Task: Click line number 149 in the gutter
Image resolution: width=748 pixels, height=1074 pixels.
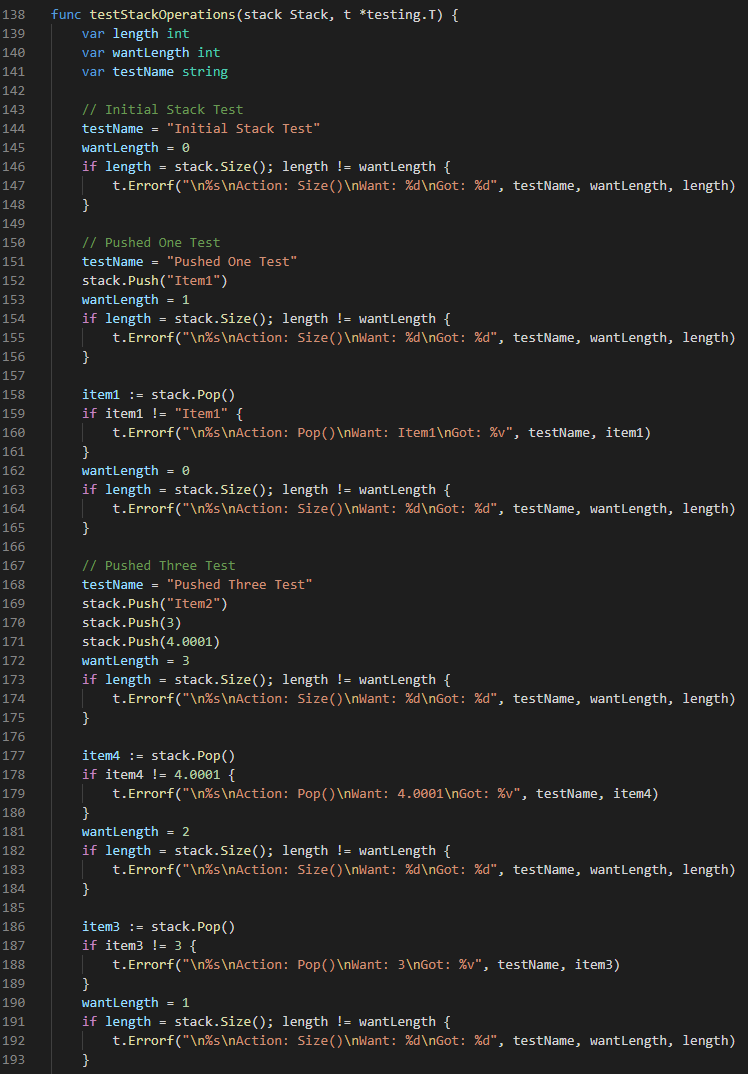Action: pos(14,224)
